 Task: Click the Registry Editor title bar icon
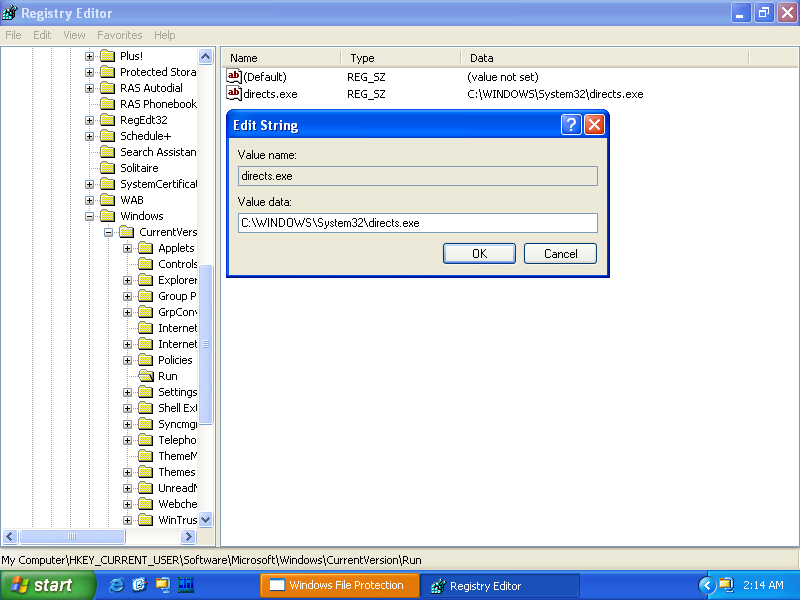click(x=10, y=13)
